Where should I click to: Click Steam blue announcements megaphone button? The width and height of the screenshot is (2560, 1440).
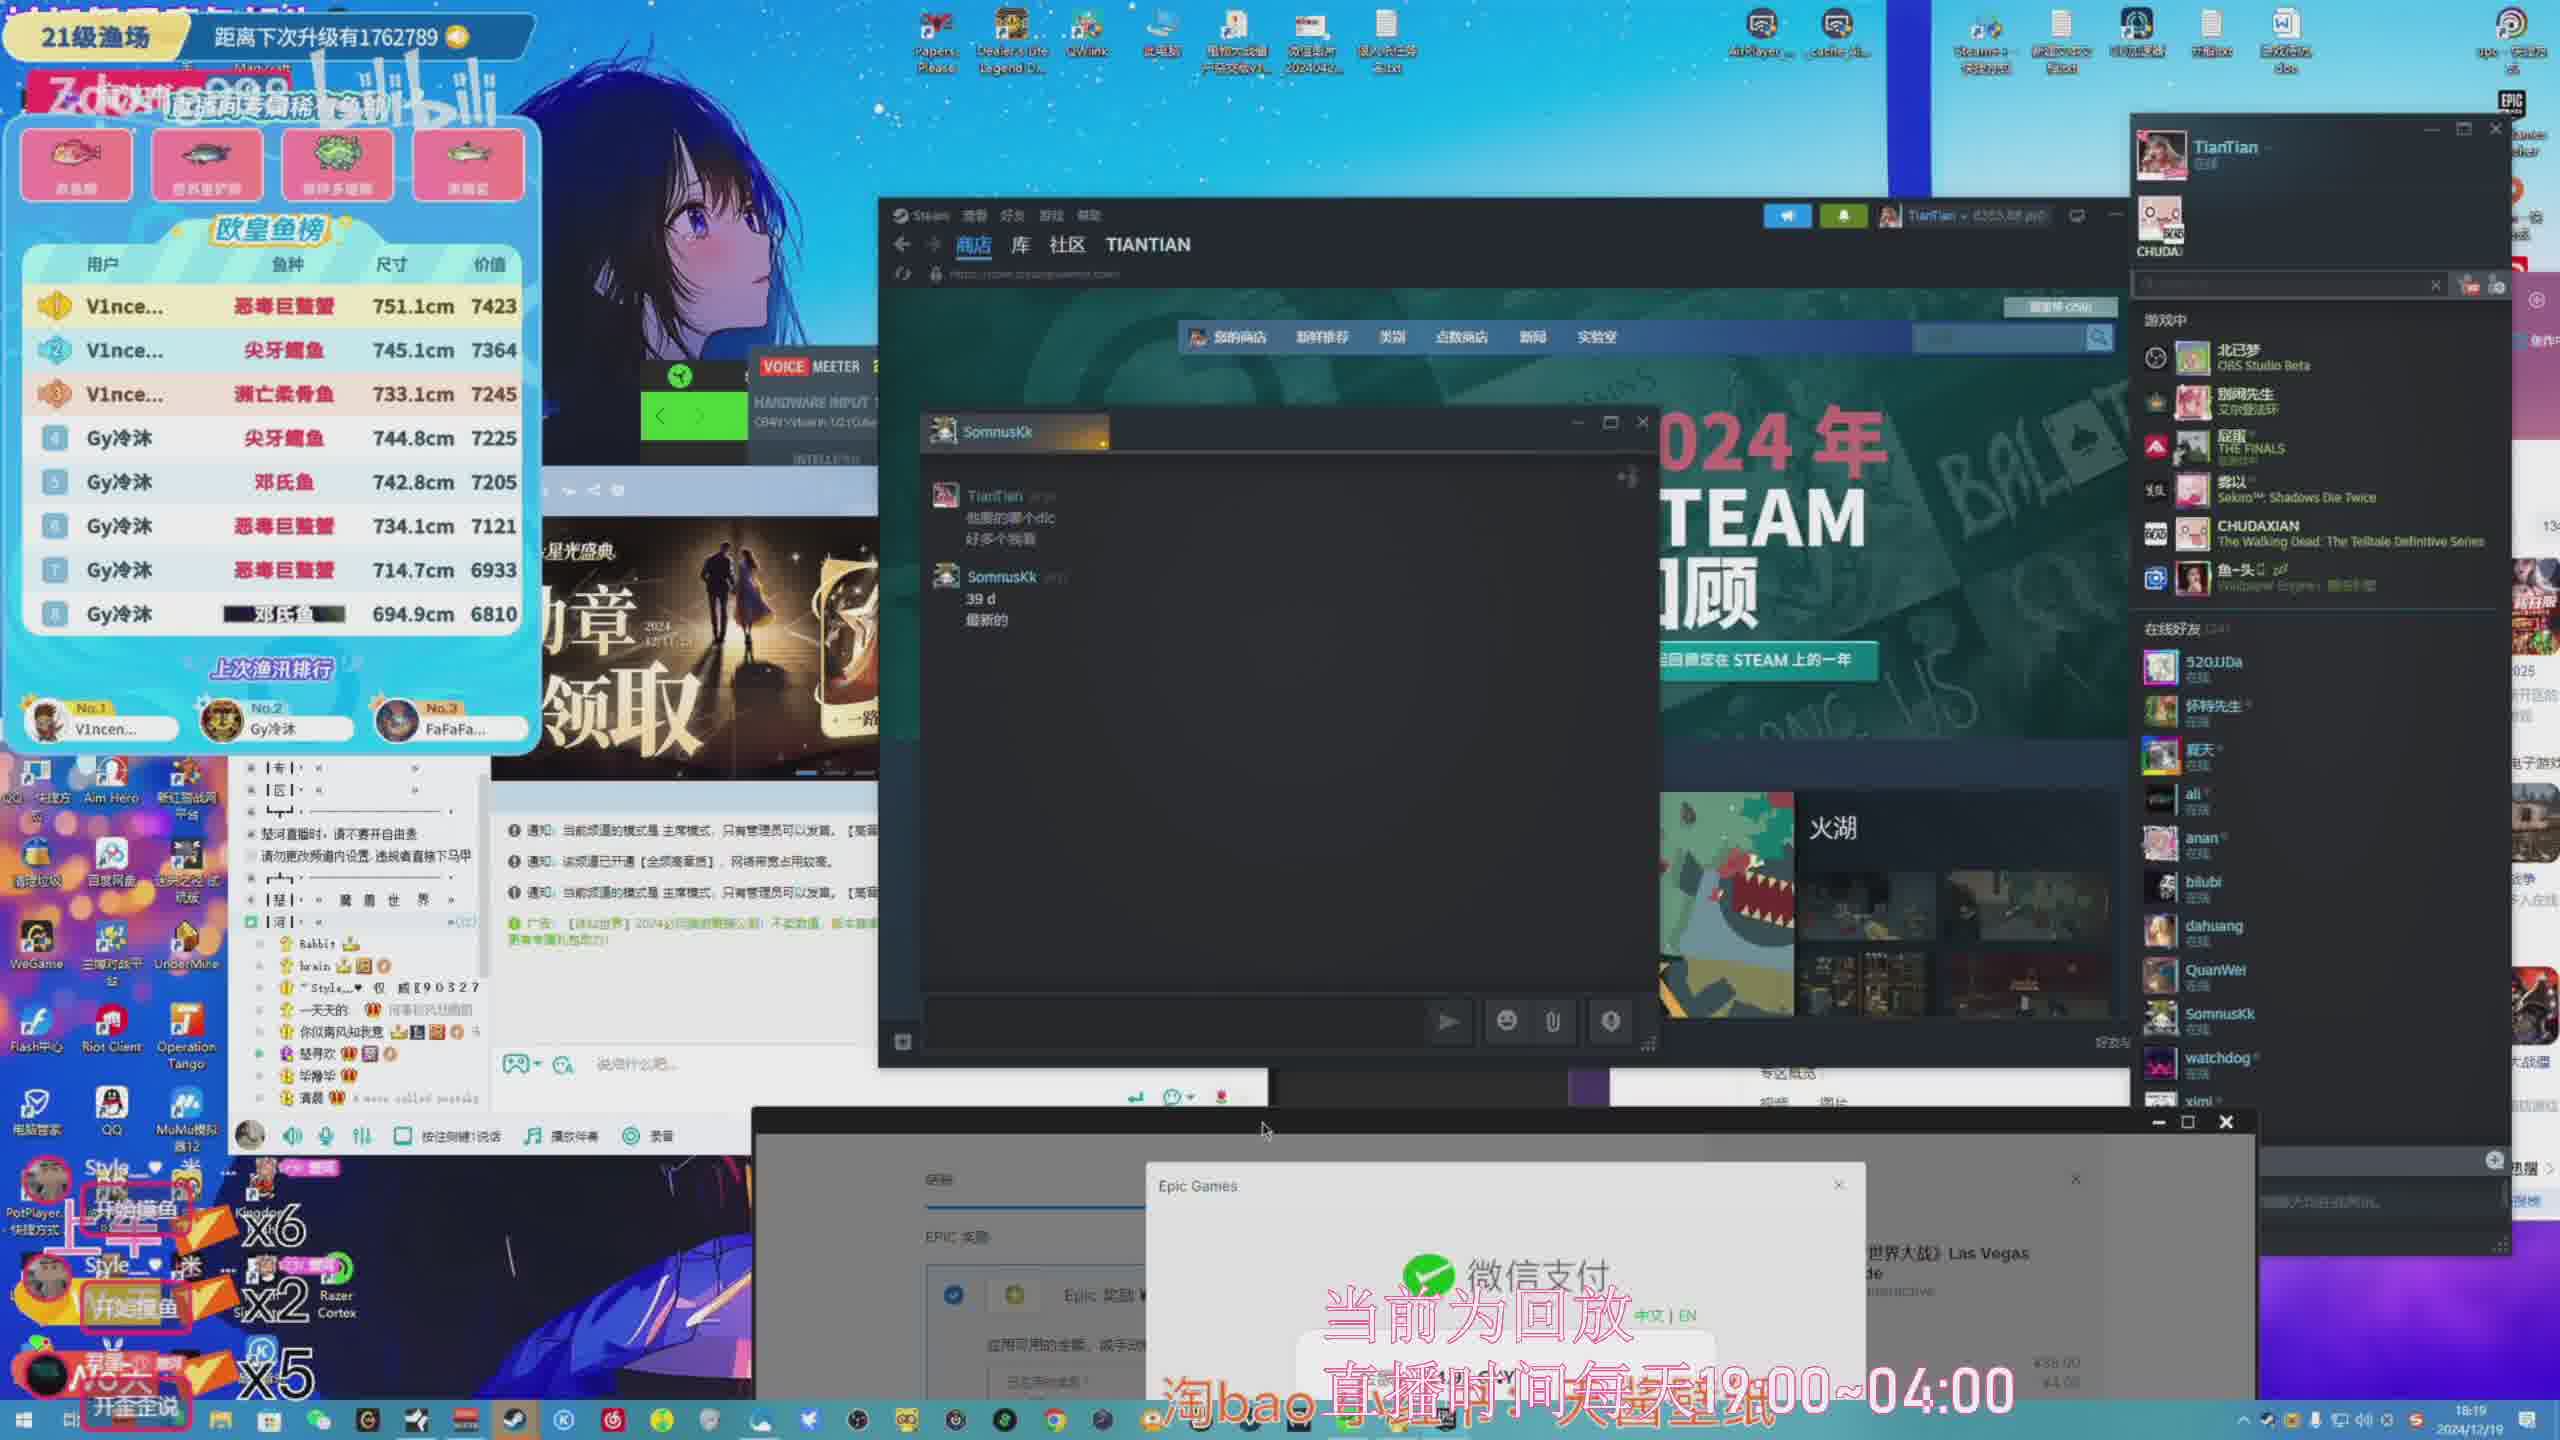(x=1787, y=216)
